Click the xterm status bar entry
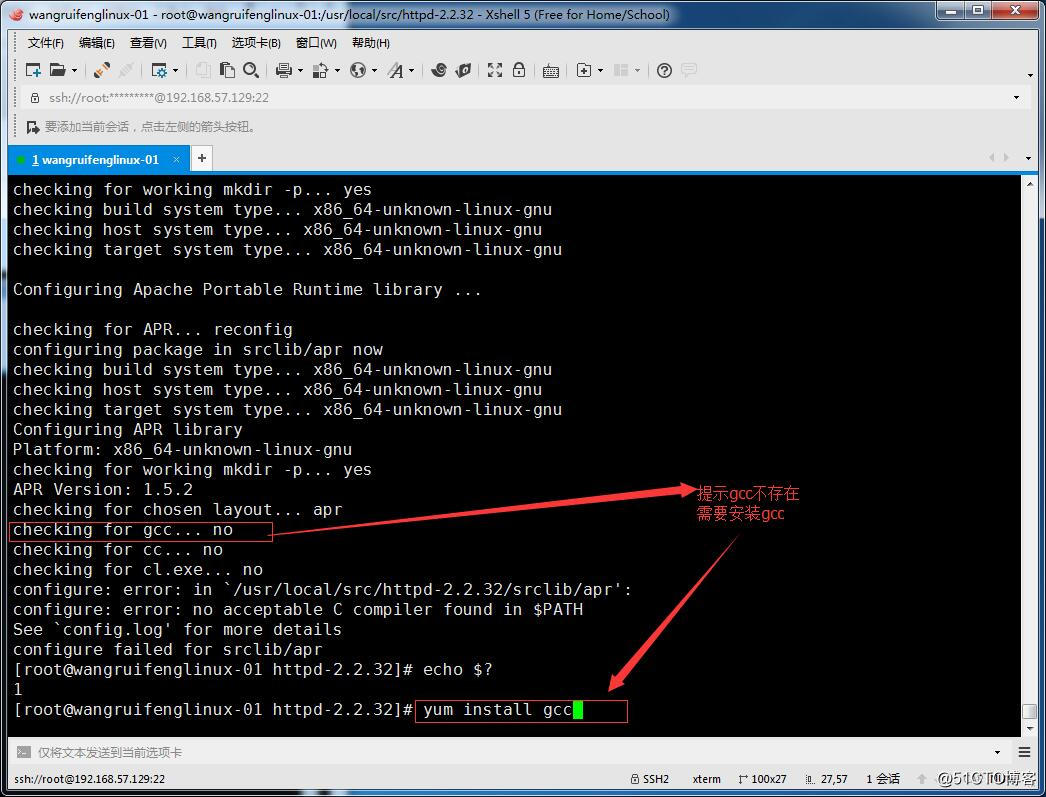Screen dimensions: 1046x797 pyautogui.click(x=706, y=779)
